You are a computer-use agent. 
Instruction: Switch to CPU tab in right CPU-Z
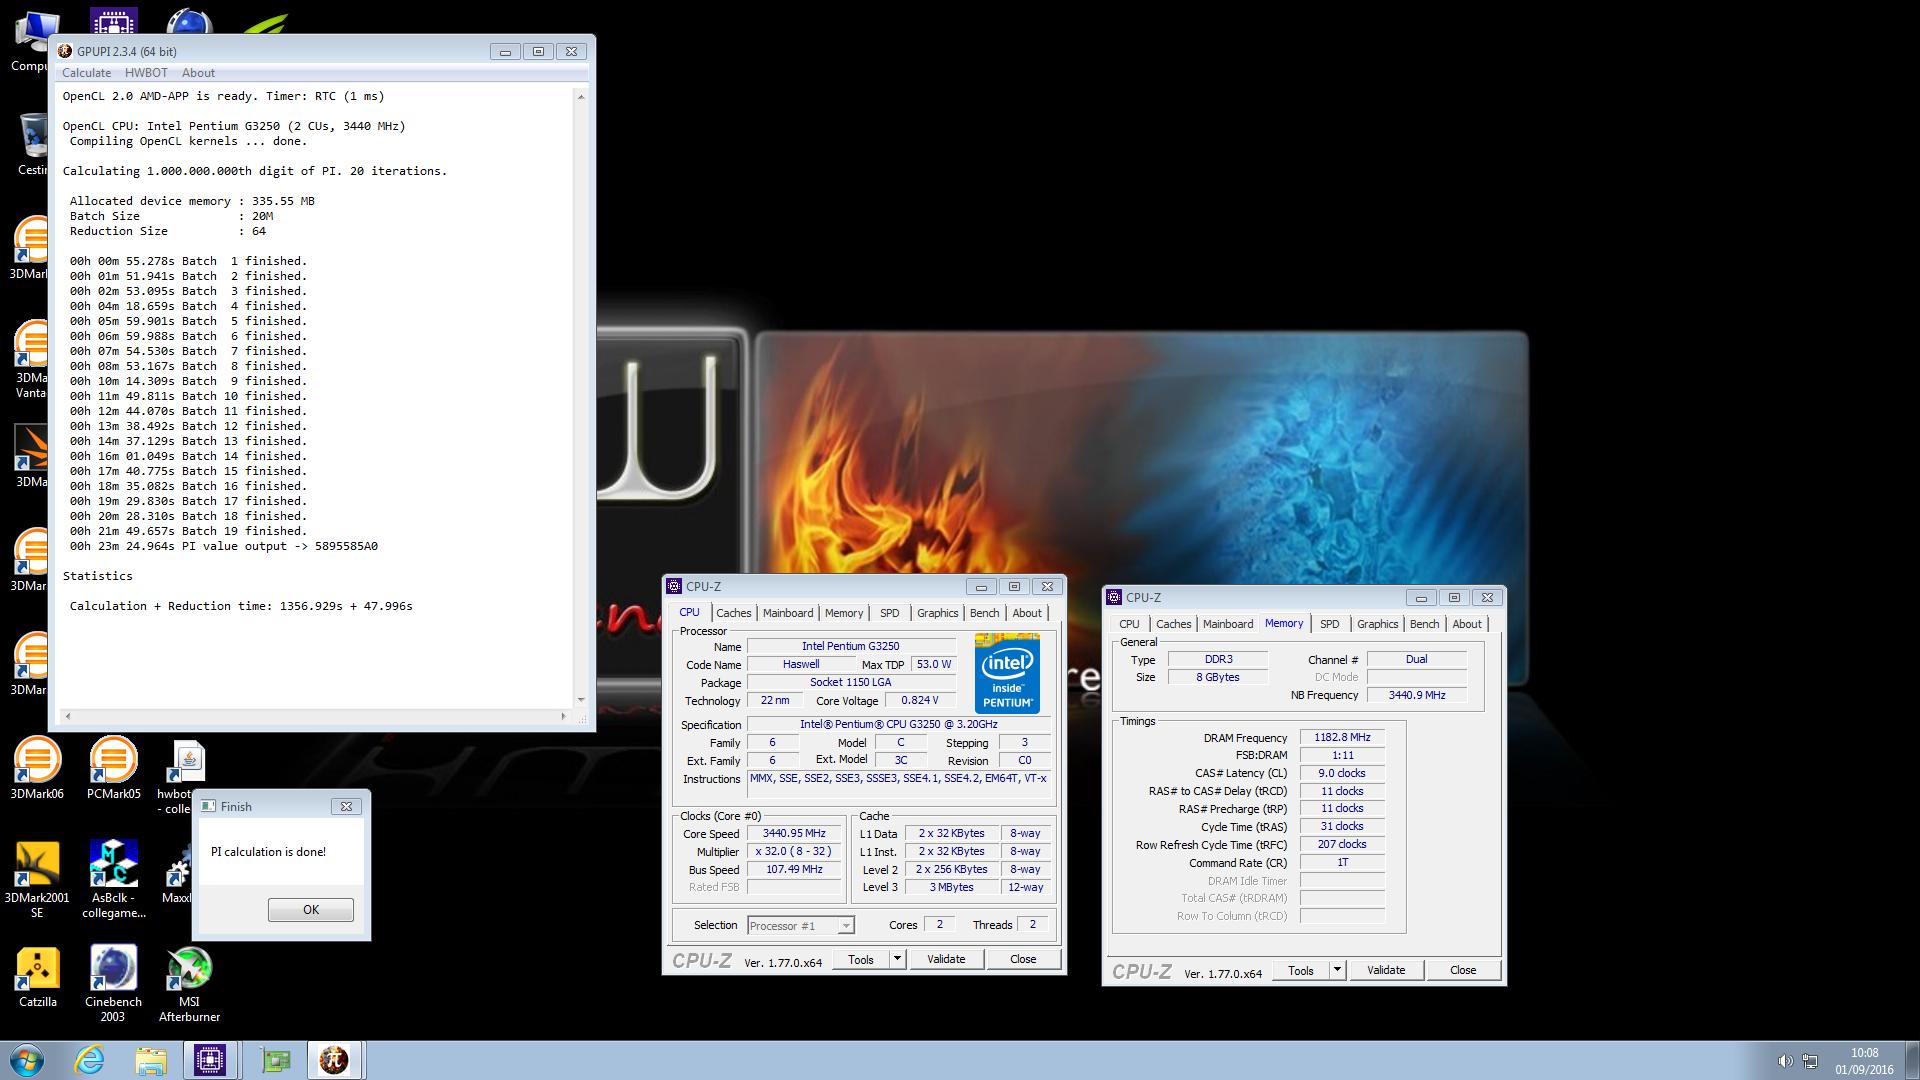coord(1129,624)
